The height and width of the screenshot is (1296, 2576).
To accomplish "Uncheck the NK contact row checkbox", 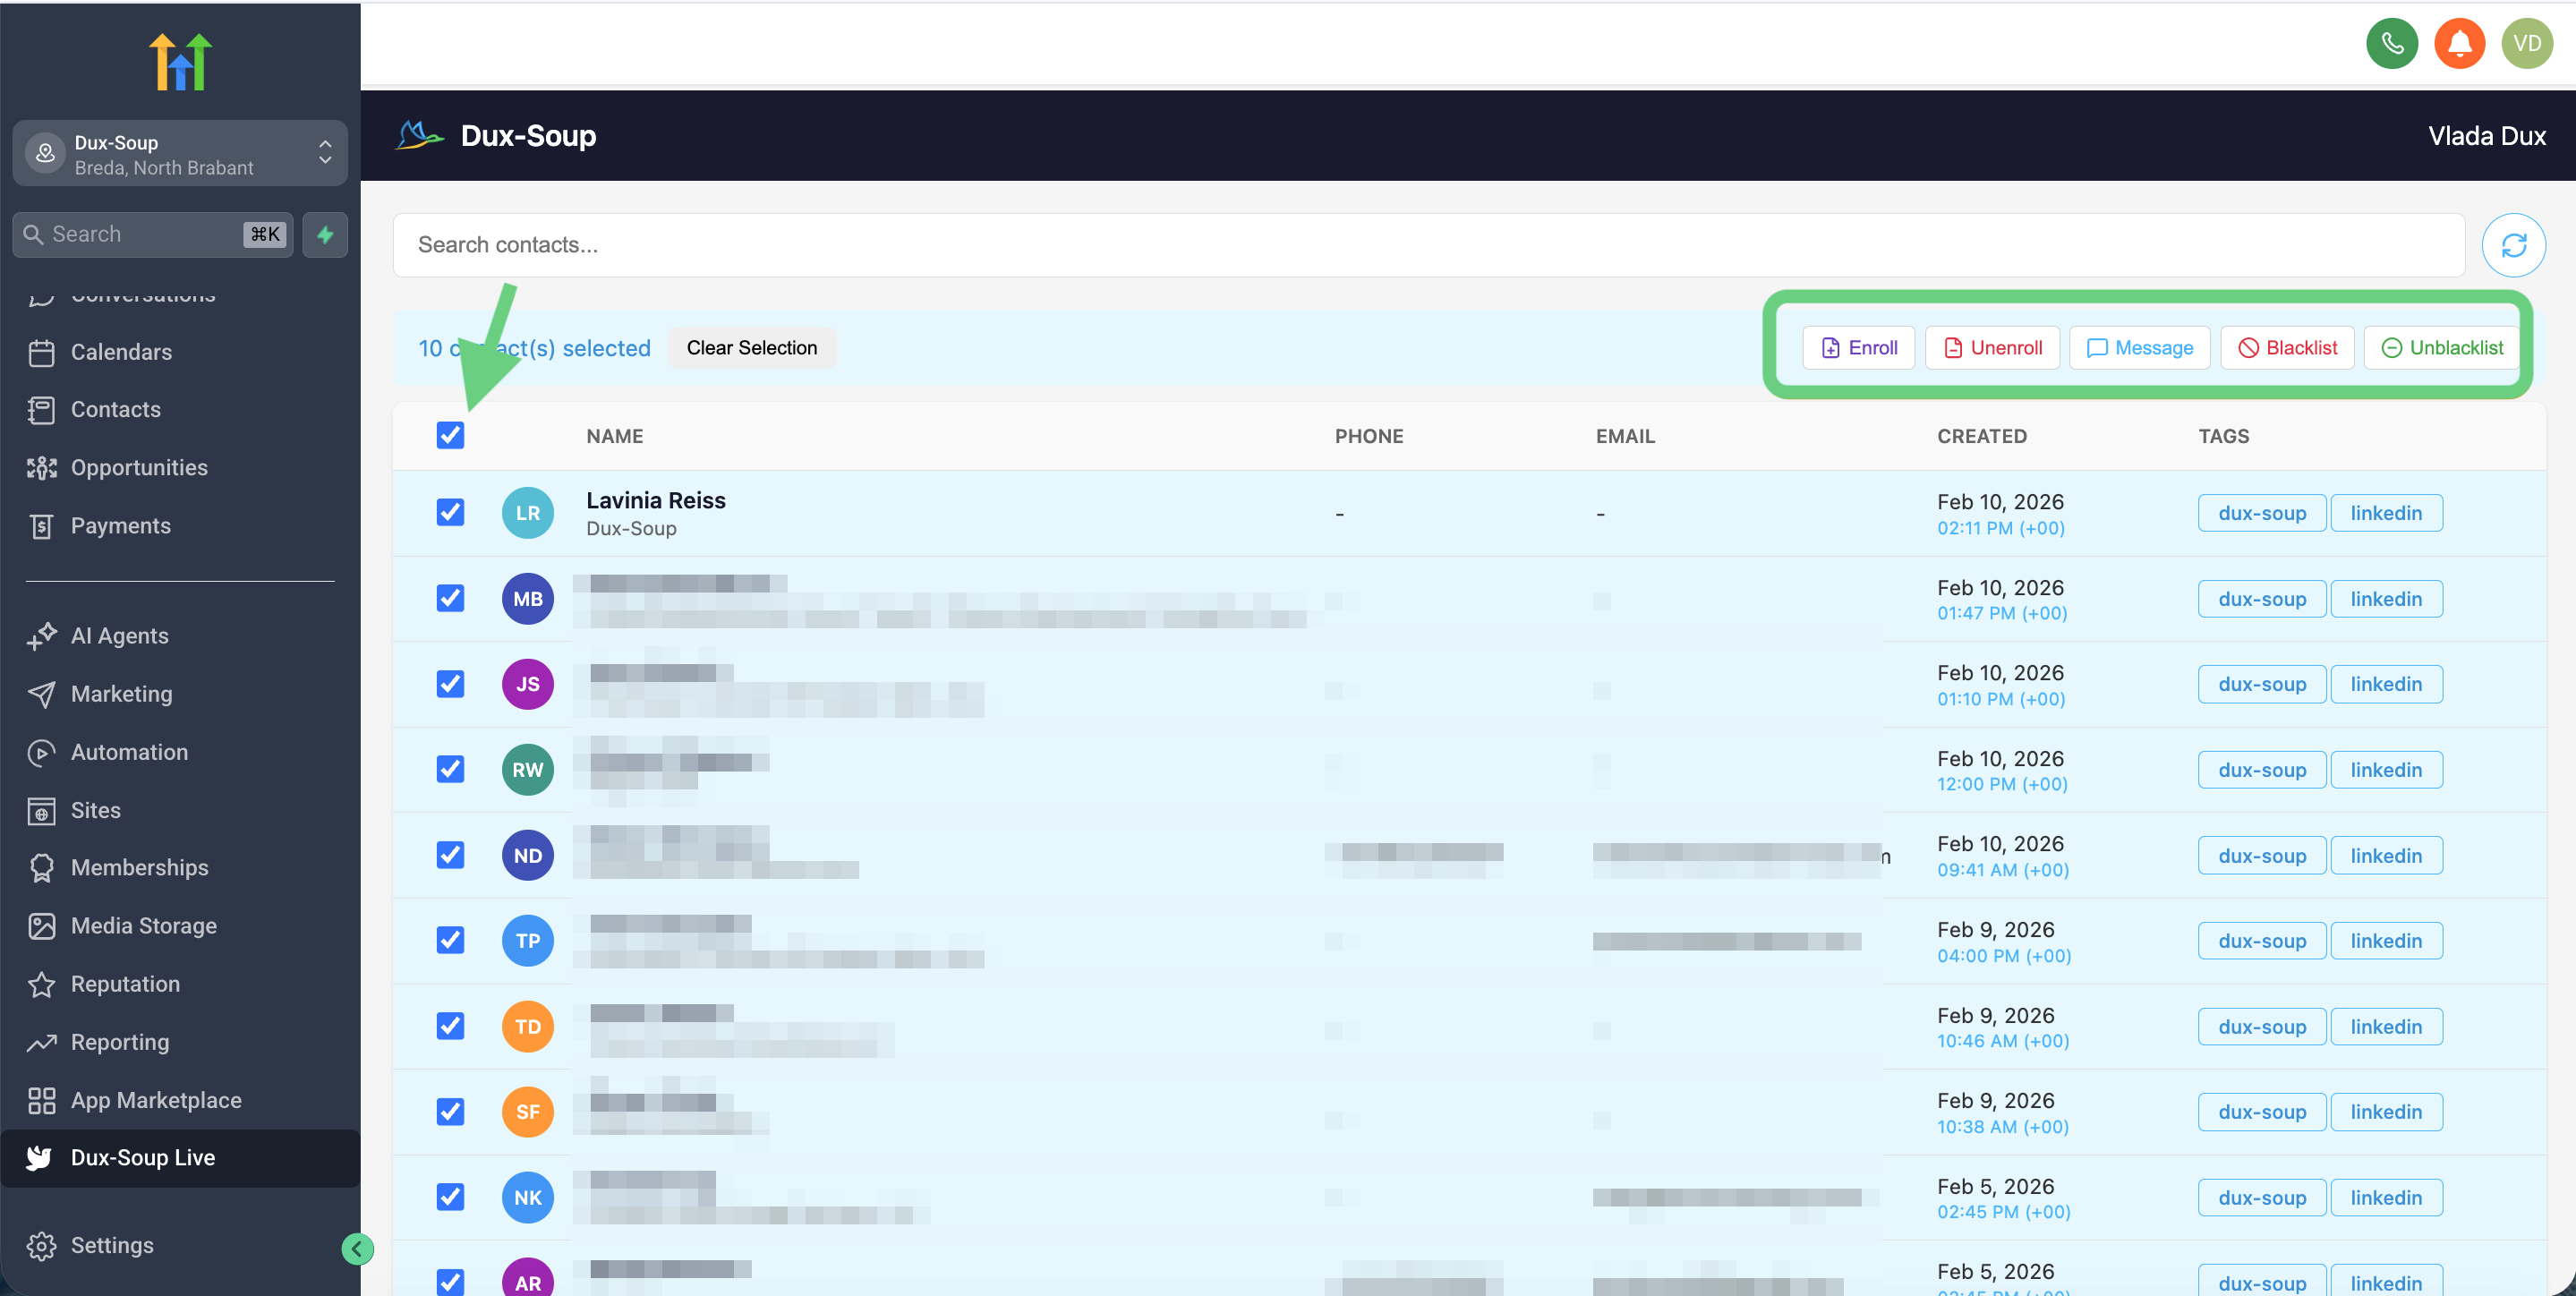I will (x=450, y=1197).
